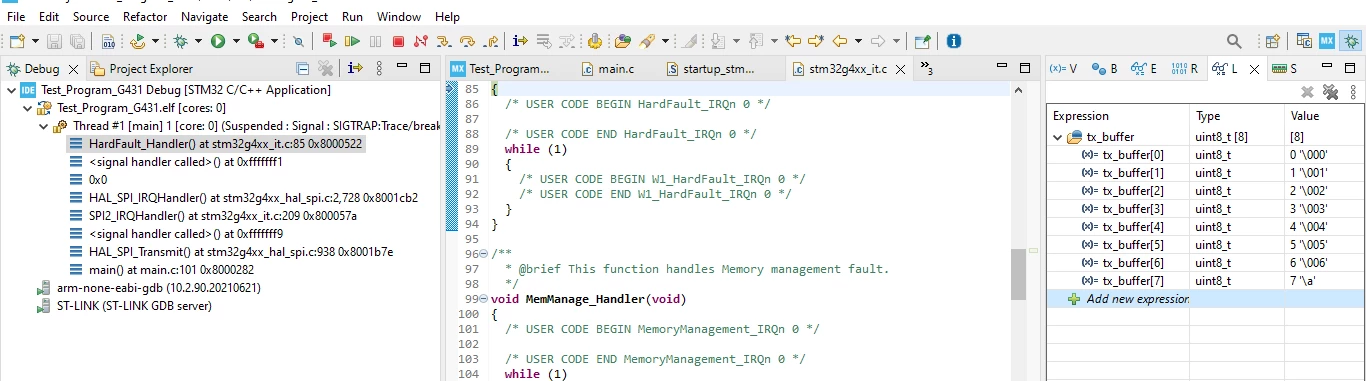1366x381 pixels.
Task: Open dropdown next to Debug bug icon
Action: 198,41
